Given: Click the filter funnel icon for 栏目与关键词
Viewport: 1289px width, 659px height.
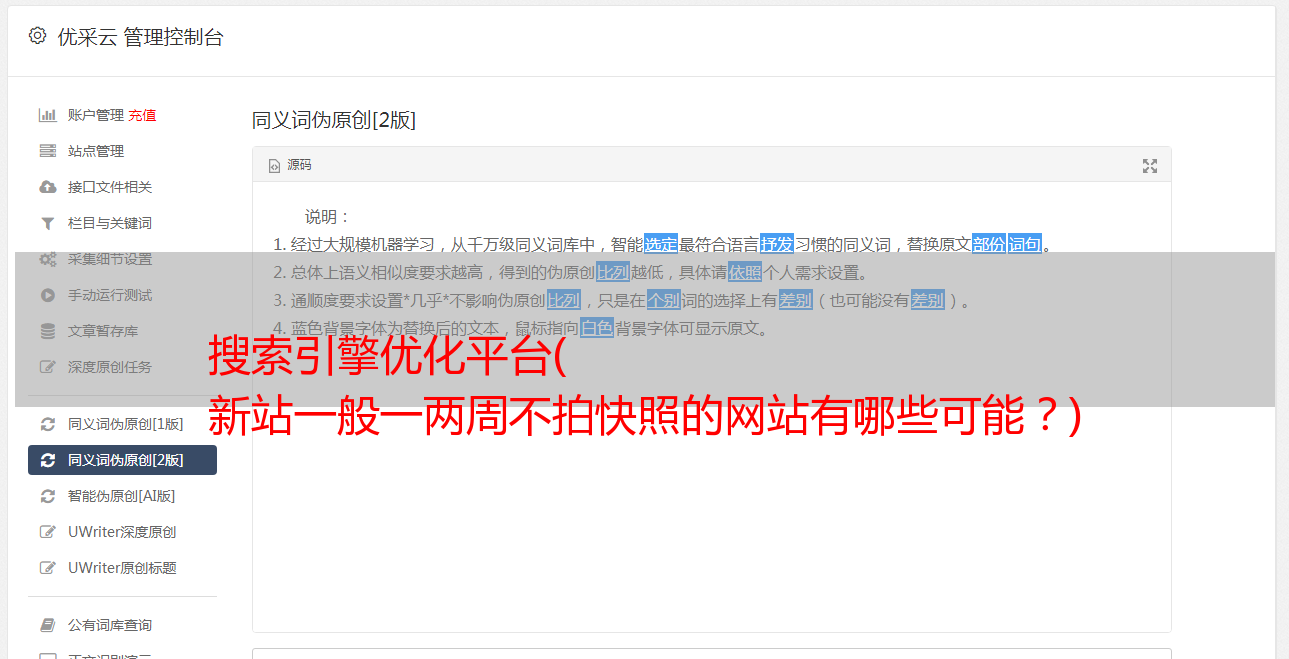Looking at the screenshot, I should 47,223.
